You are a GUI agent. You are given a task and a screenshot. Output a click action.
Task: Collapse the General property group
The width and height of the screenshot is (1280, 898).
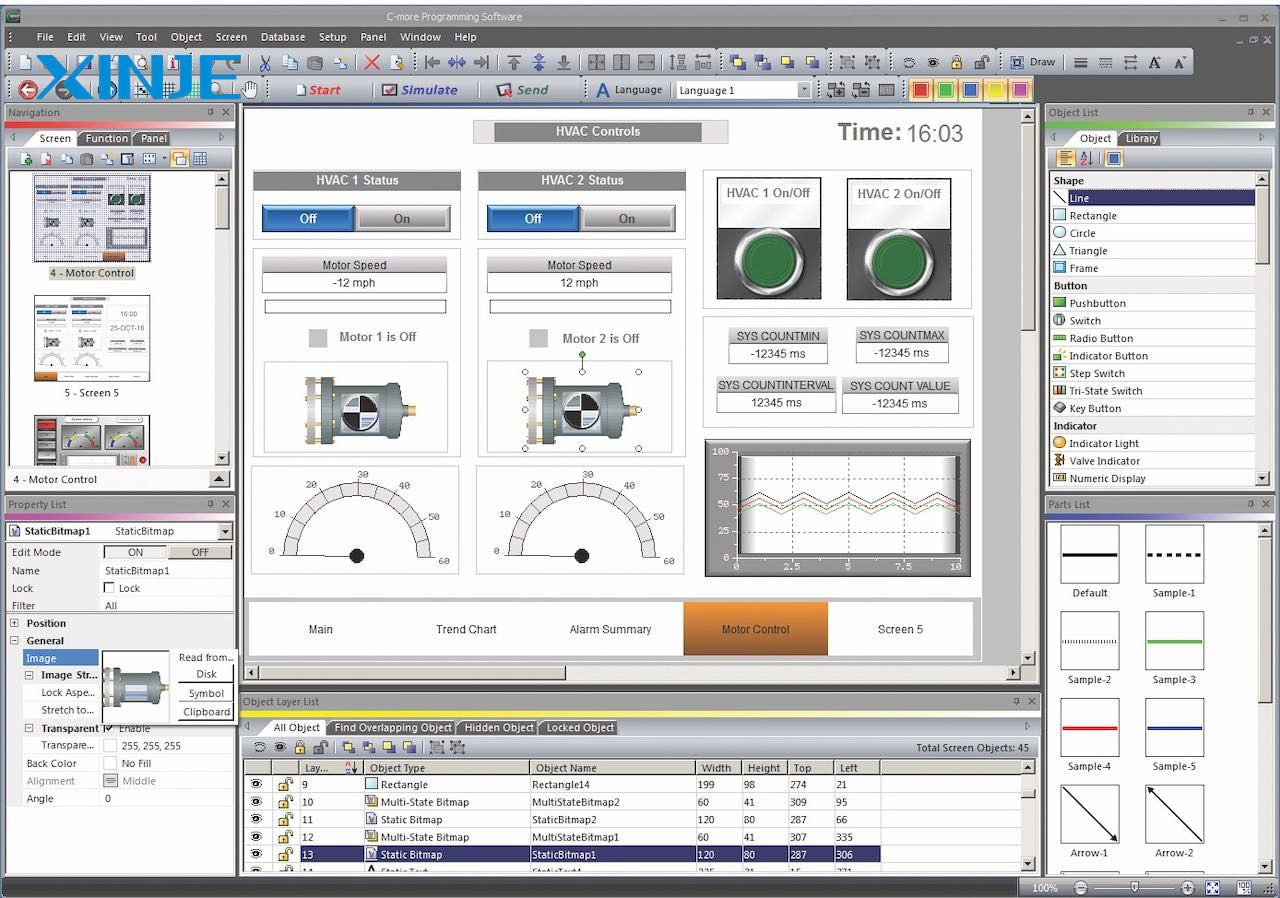tap(15, 641)
